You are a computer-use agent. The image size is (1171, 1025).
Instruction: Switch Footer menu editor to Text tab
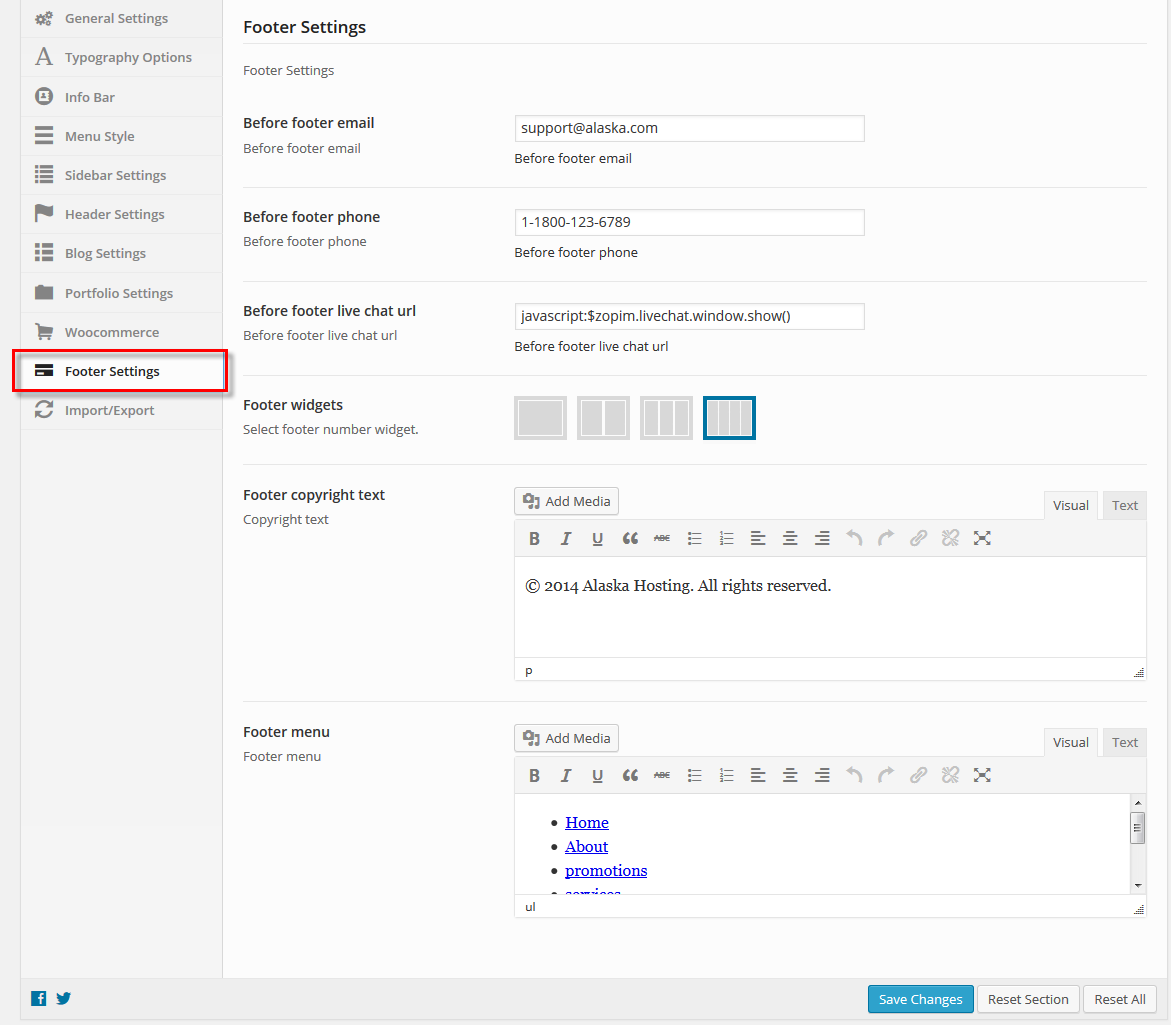coord(1125,742)
